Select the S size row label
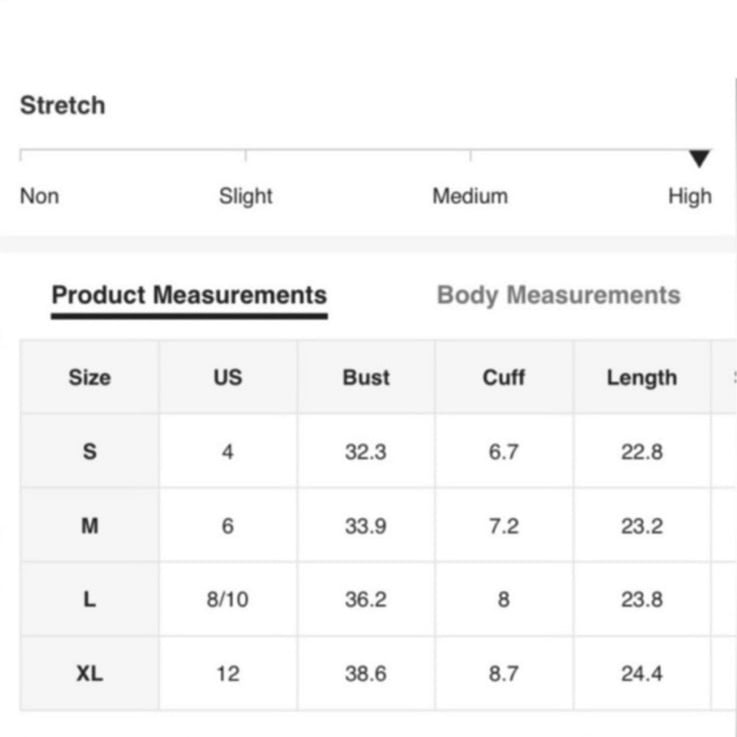The height and width of the screenshot is (737, 737). [90, 452]
